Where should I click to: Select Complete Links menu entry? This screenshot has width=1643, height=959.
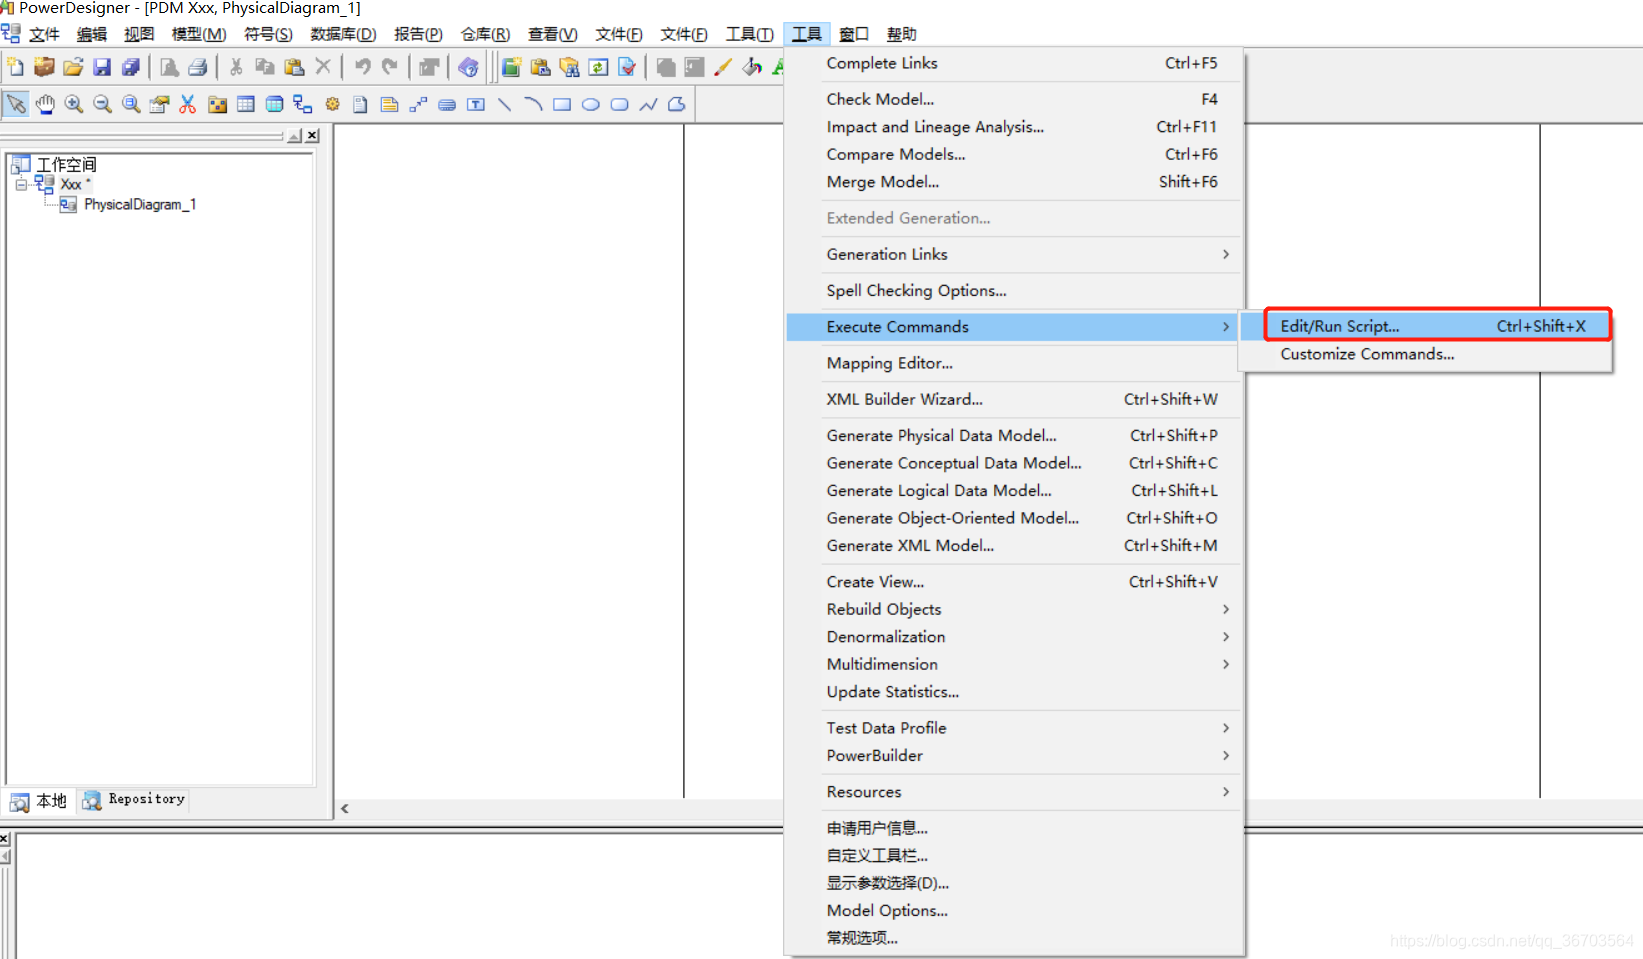[1013, 63]
